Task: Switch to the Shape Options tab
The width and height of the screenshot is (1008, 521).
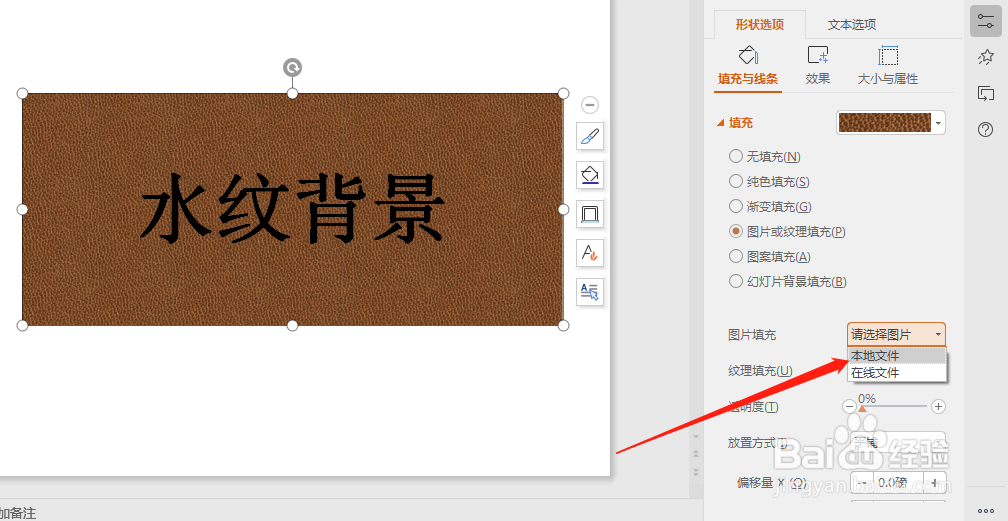Action: pos(760,24)
